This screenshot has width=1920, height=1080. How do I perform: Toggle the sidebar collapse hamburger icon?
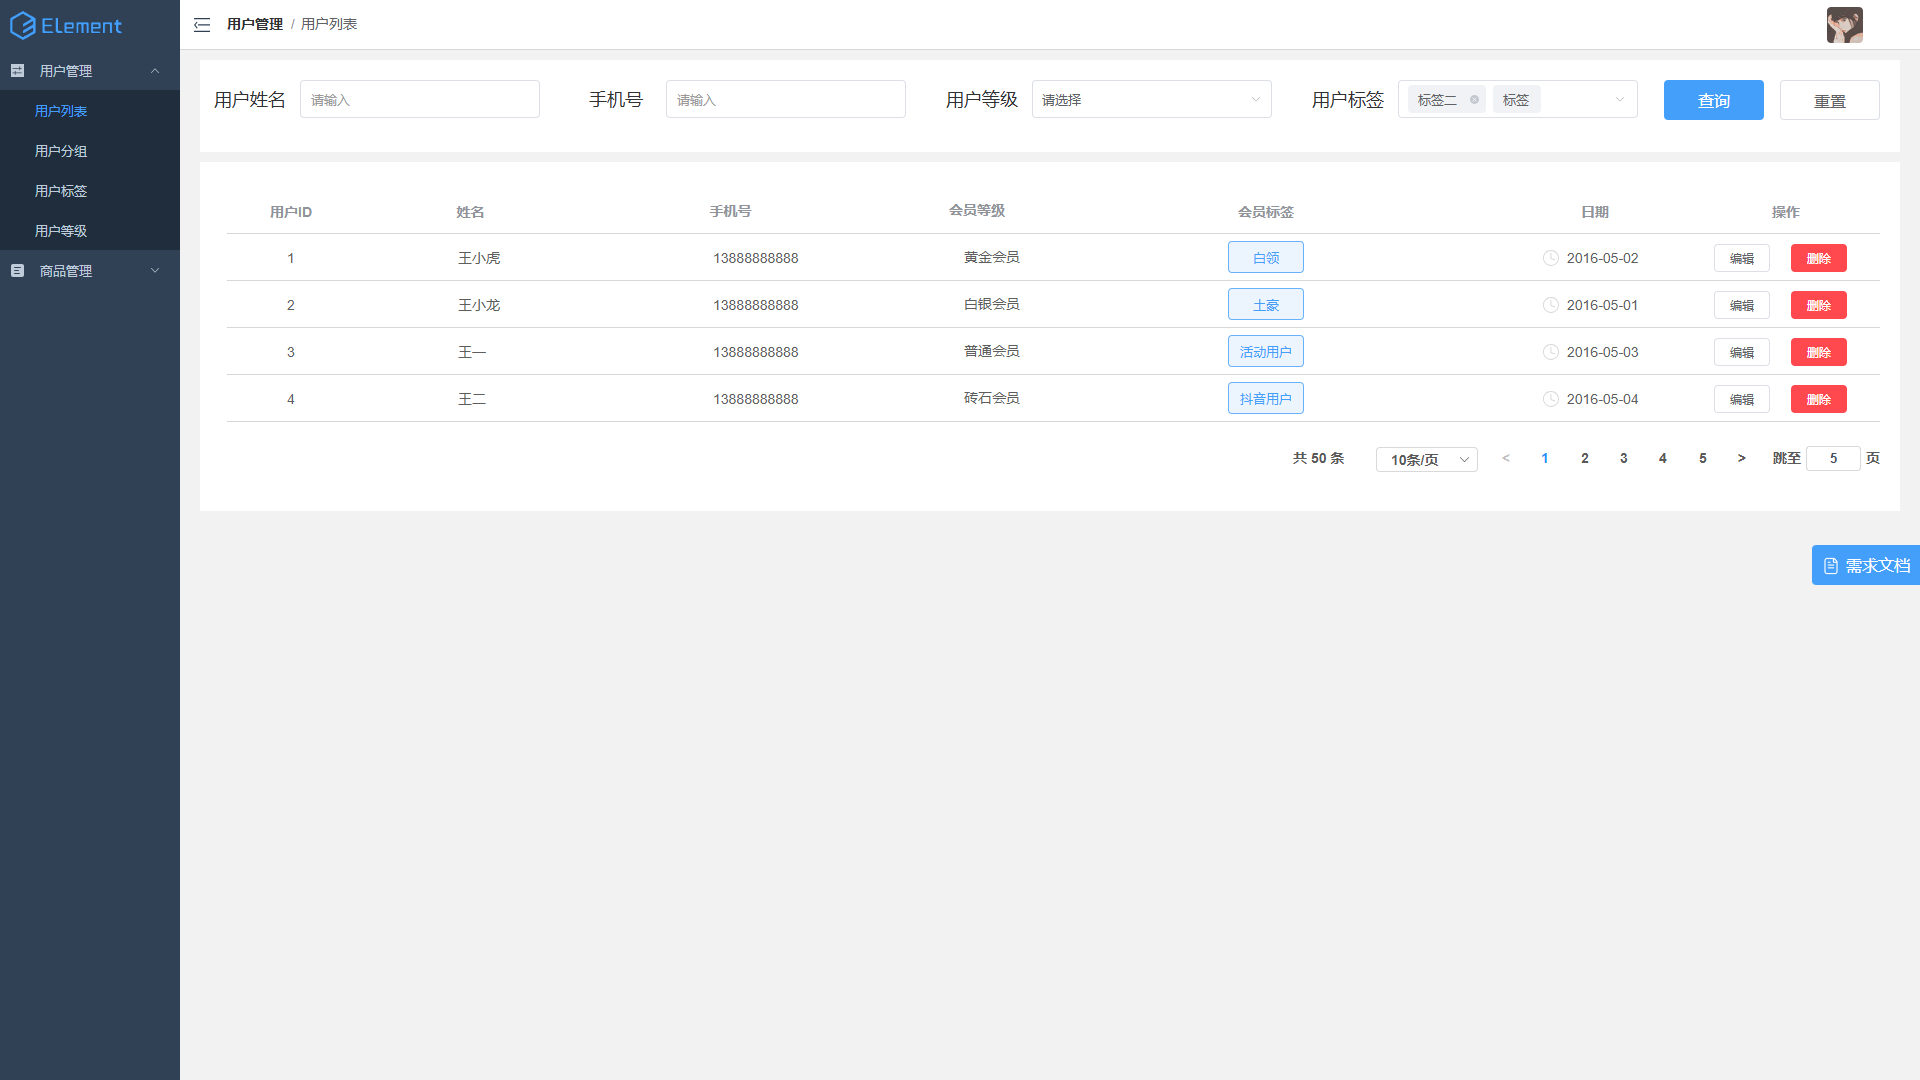202,25
